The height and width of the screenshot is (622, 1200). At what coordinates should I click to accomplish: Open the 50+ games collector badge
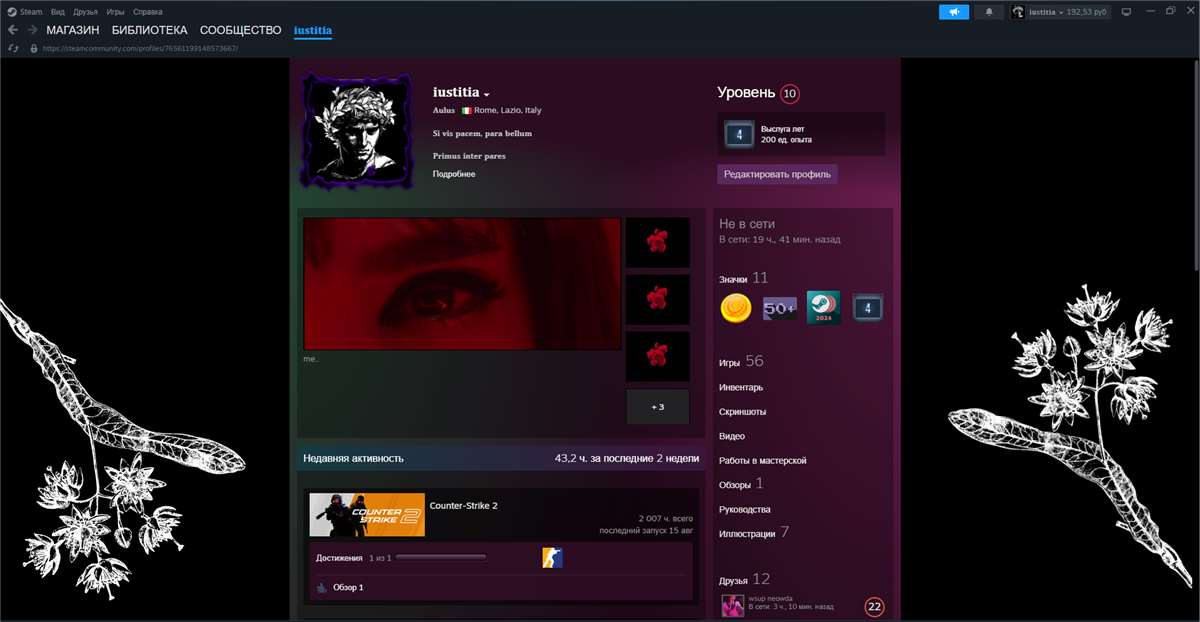click(780, 309)
